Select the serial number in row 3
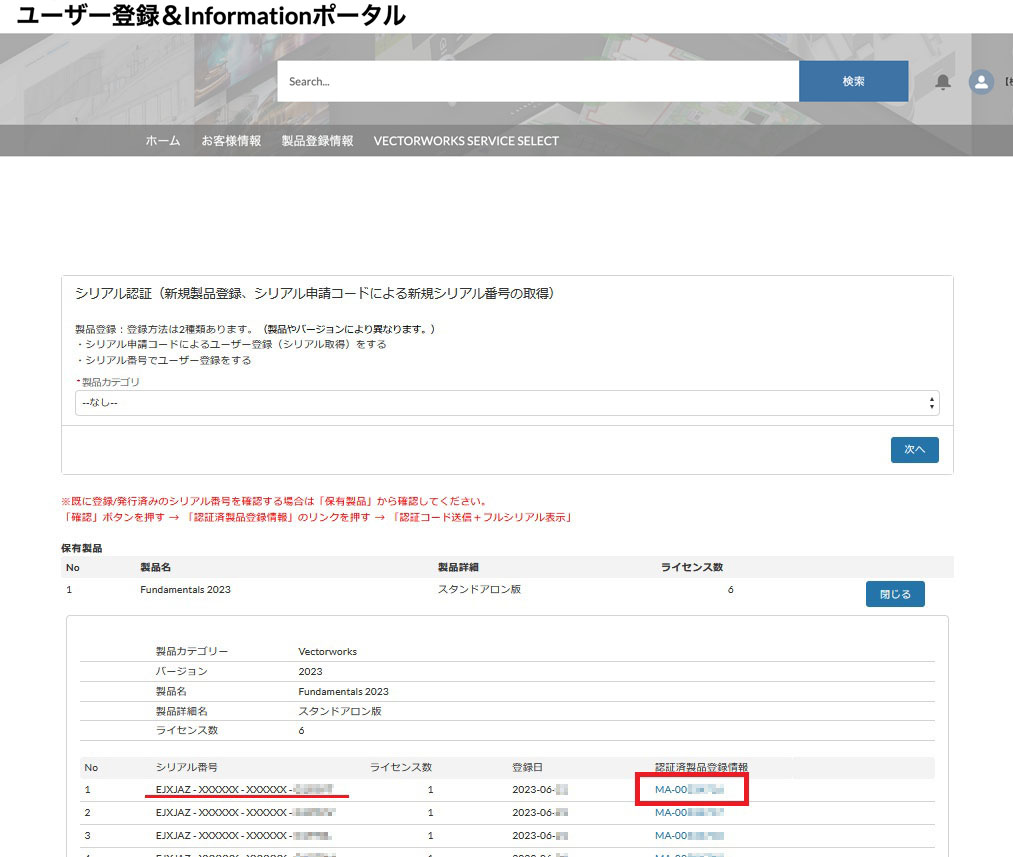Viewport: 1013px width, 857px height. click(244, 836)
